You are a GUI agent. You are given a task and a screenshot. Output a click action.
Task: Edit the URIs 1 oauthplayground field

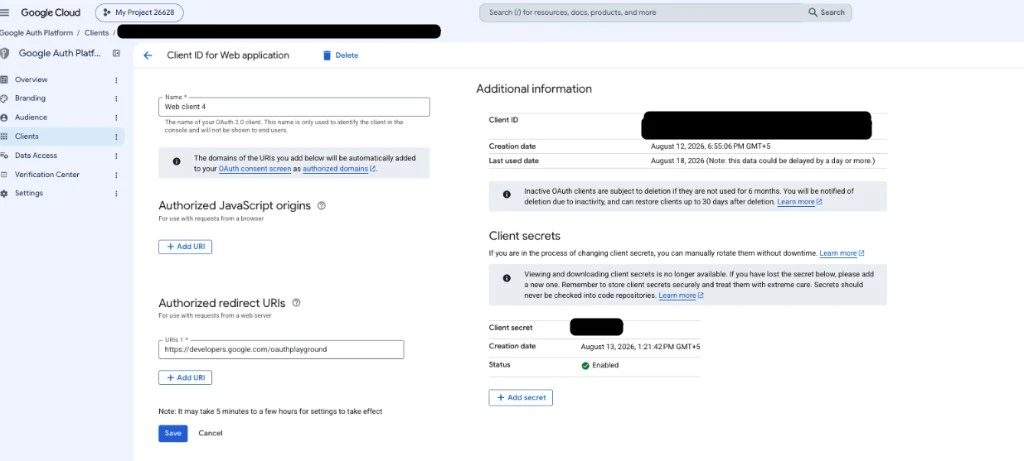coord(281,349)
